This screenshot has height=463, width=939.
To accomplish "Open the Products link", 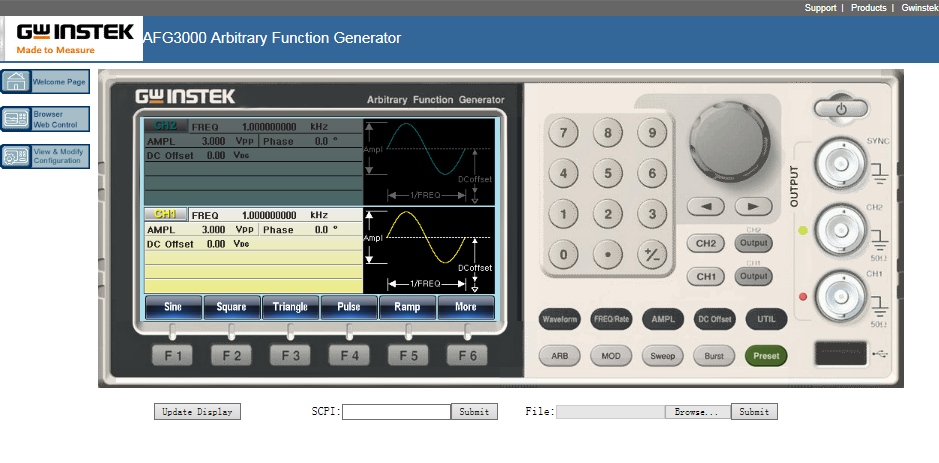I will pos(868,8).
